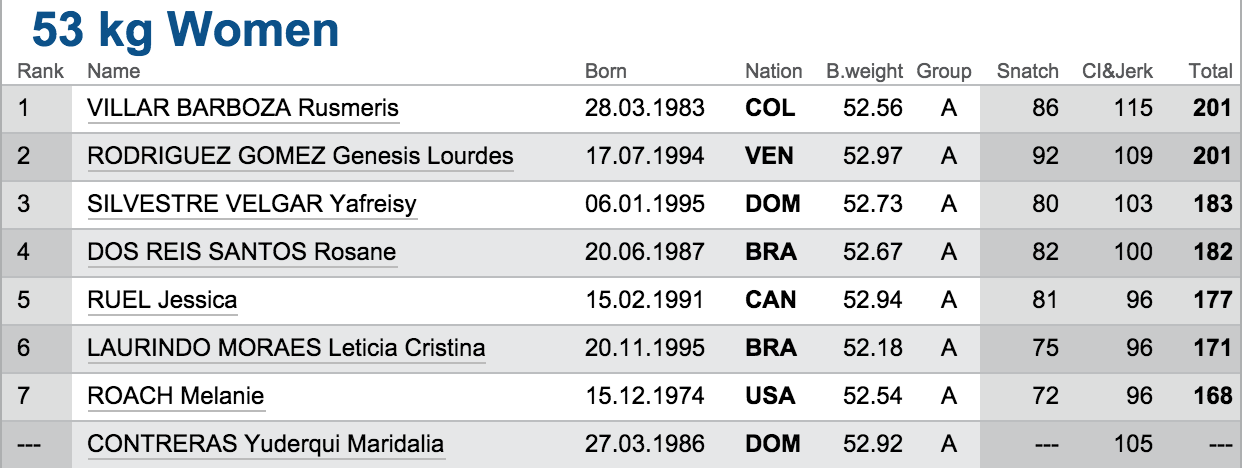Open athlete link RODRIGUEZ GOMEZ Genesis Lourdes
This screenshot has width=1242, height=468.
(x=301, y=156)
